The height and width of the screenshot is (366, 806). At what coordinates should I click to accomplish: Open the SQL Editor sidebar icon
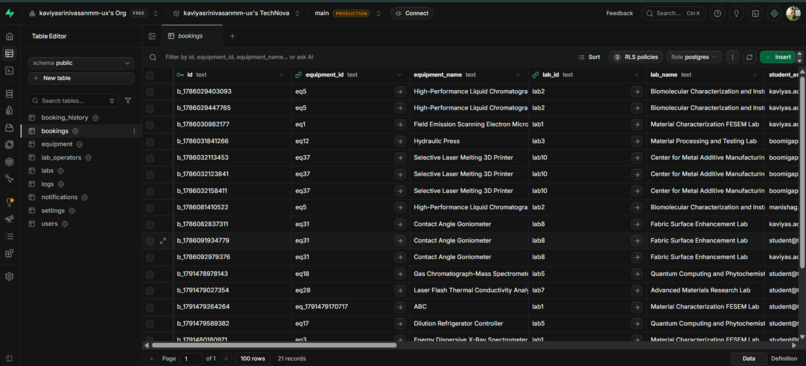coord(9,70)
